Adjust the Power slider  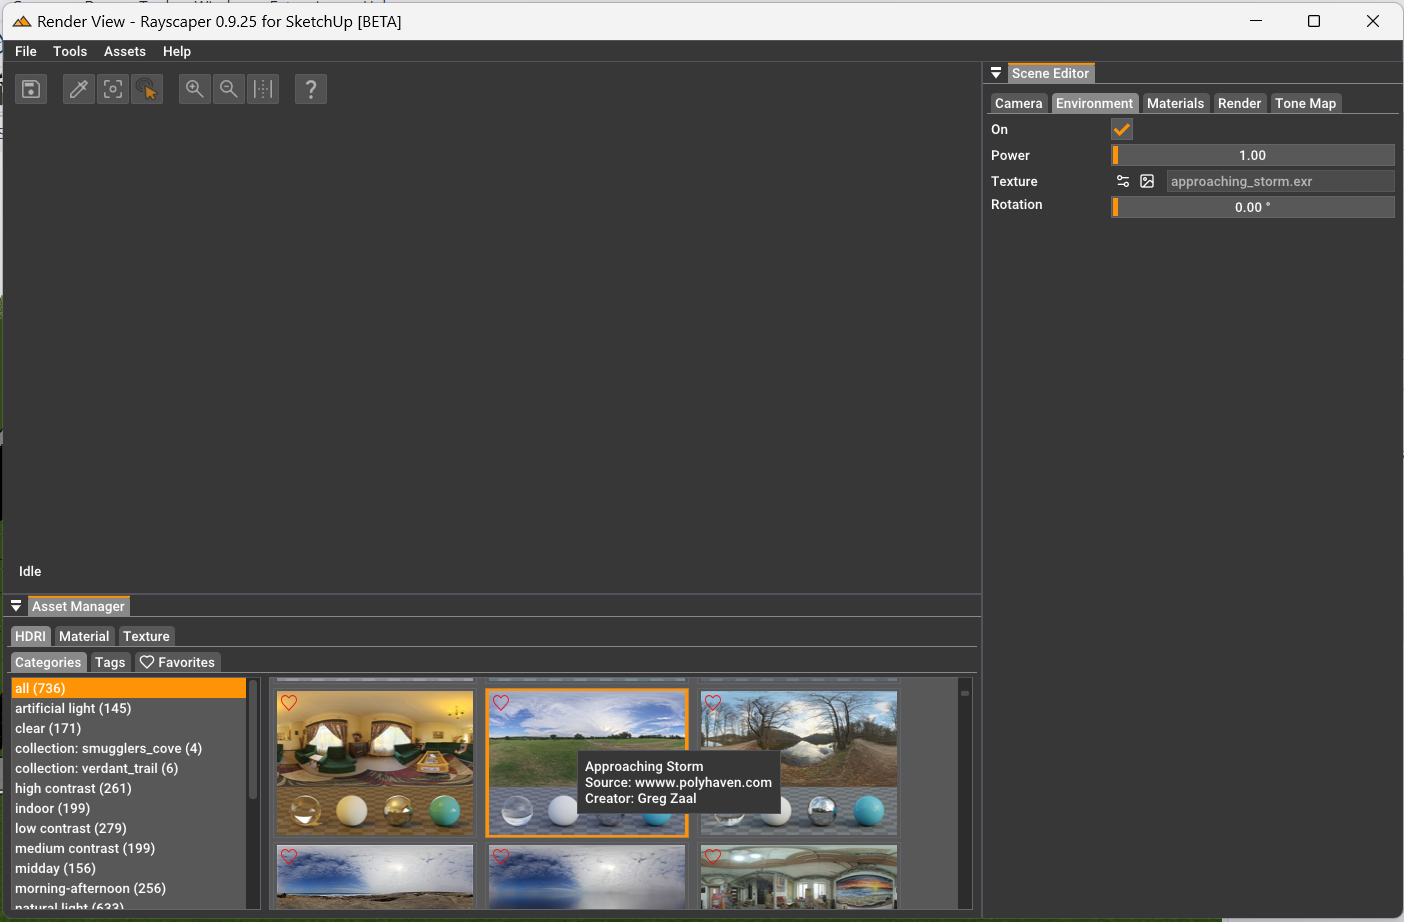tap(1253, 155)
